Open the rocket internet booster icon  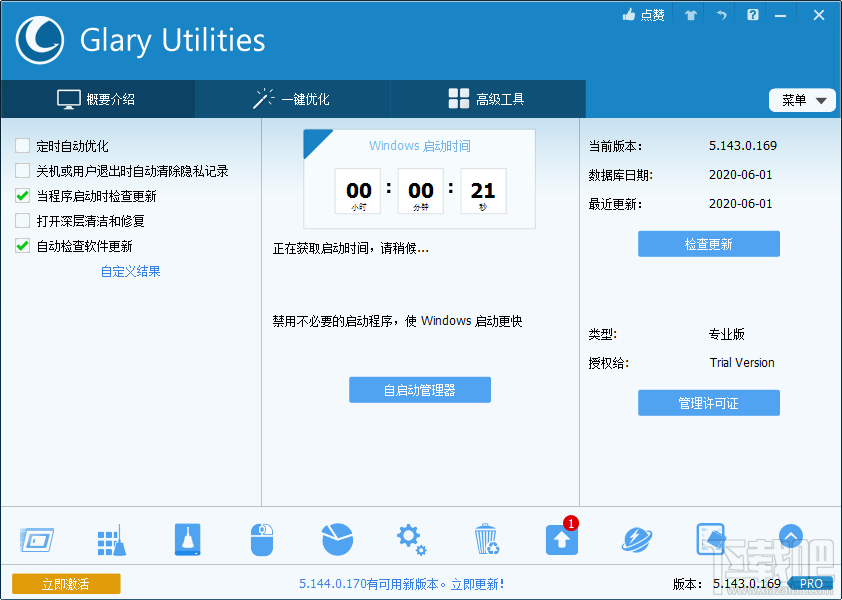point(636,538)
